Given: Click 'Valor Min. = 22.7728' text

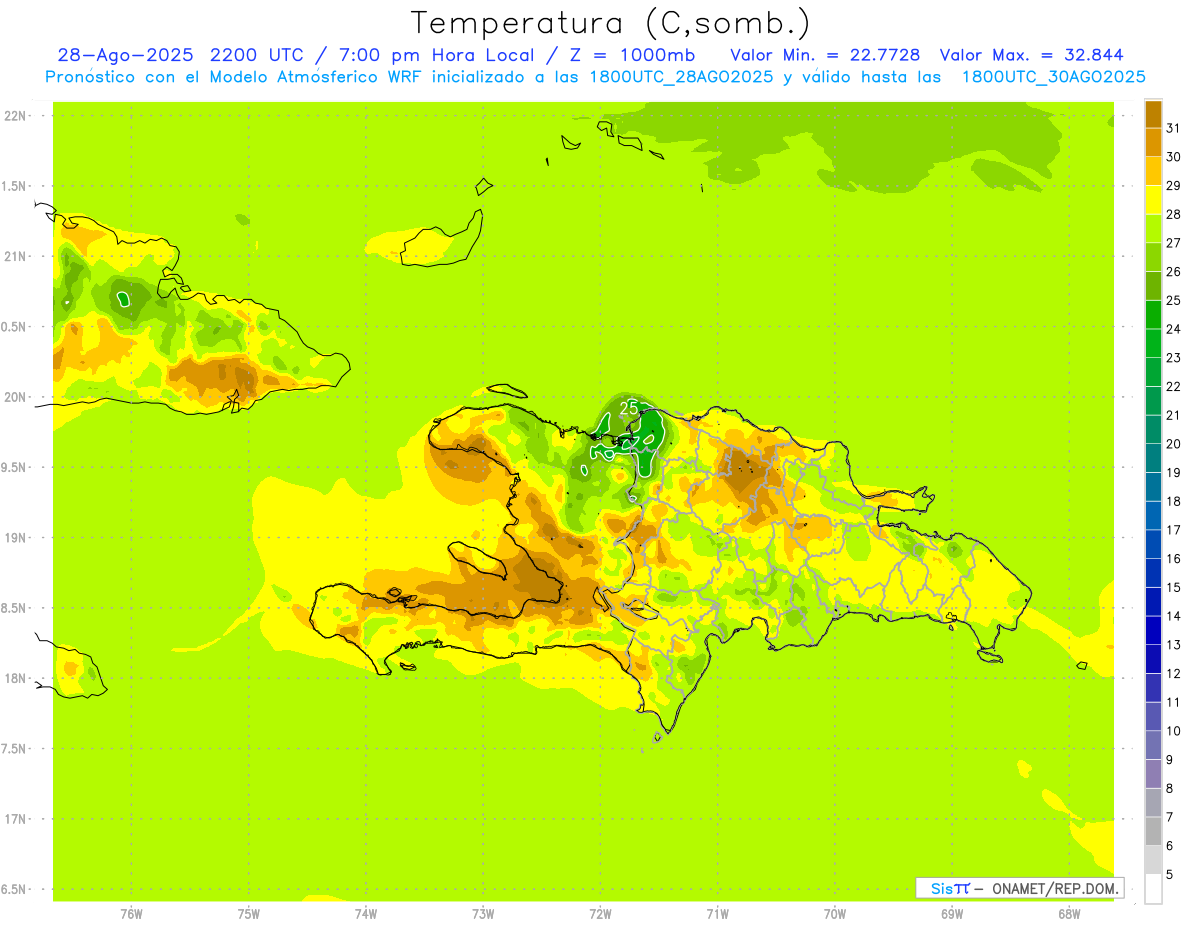Looking at the screenshot, I should tap(826, 55).
